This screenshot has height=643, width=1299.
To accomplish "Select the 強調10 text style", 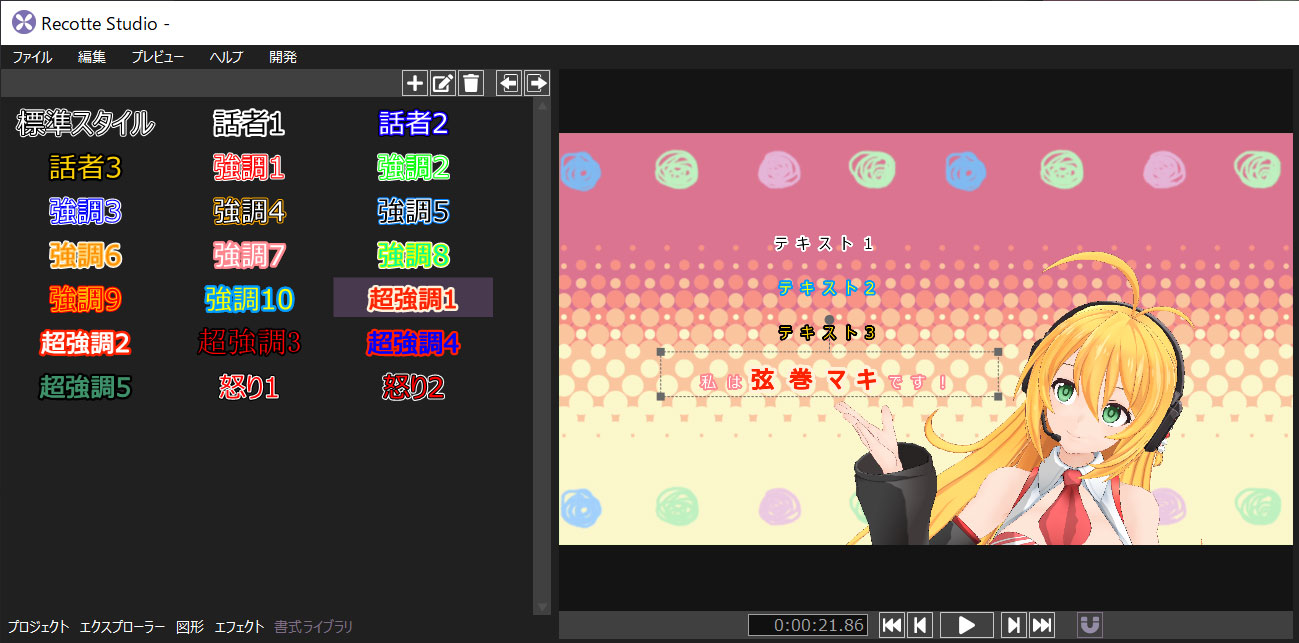I will coord(249,298).
